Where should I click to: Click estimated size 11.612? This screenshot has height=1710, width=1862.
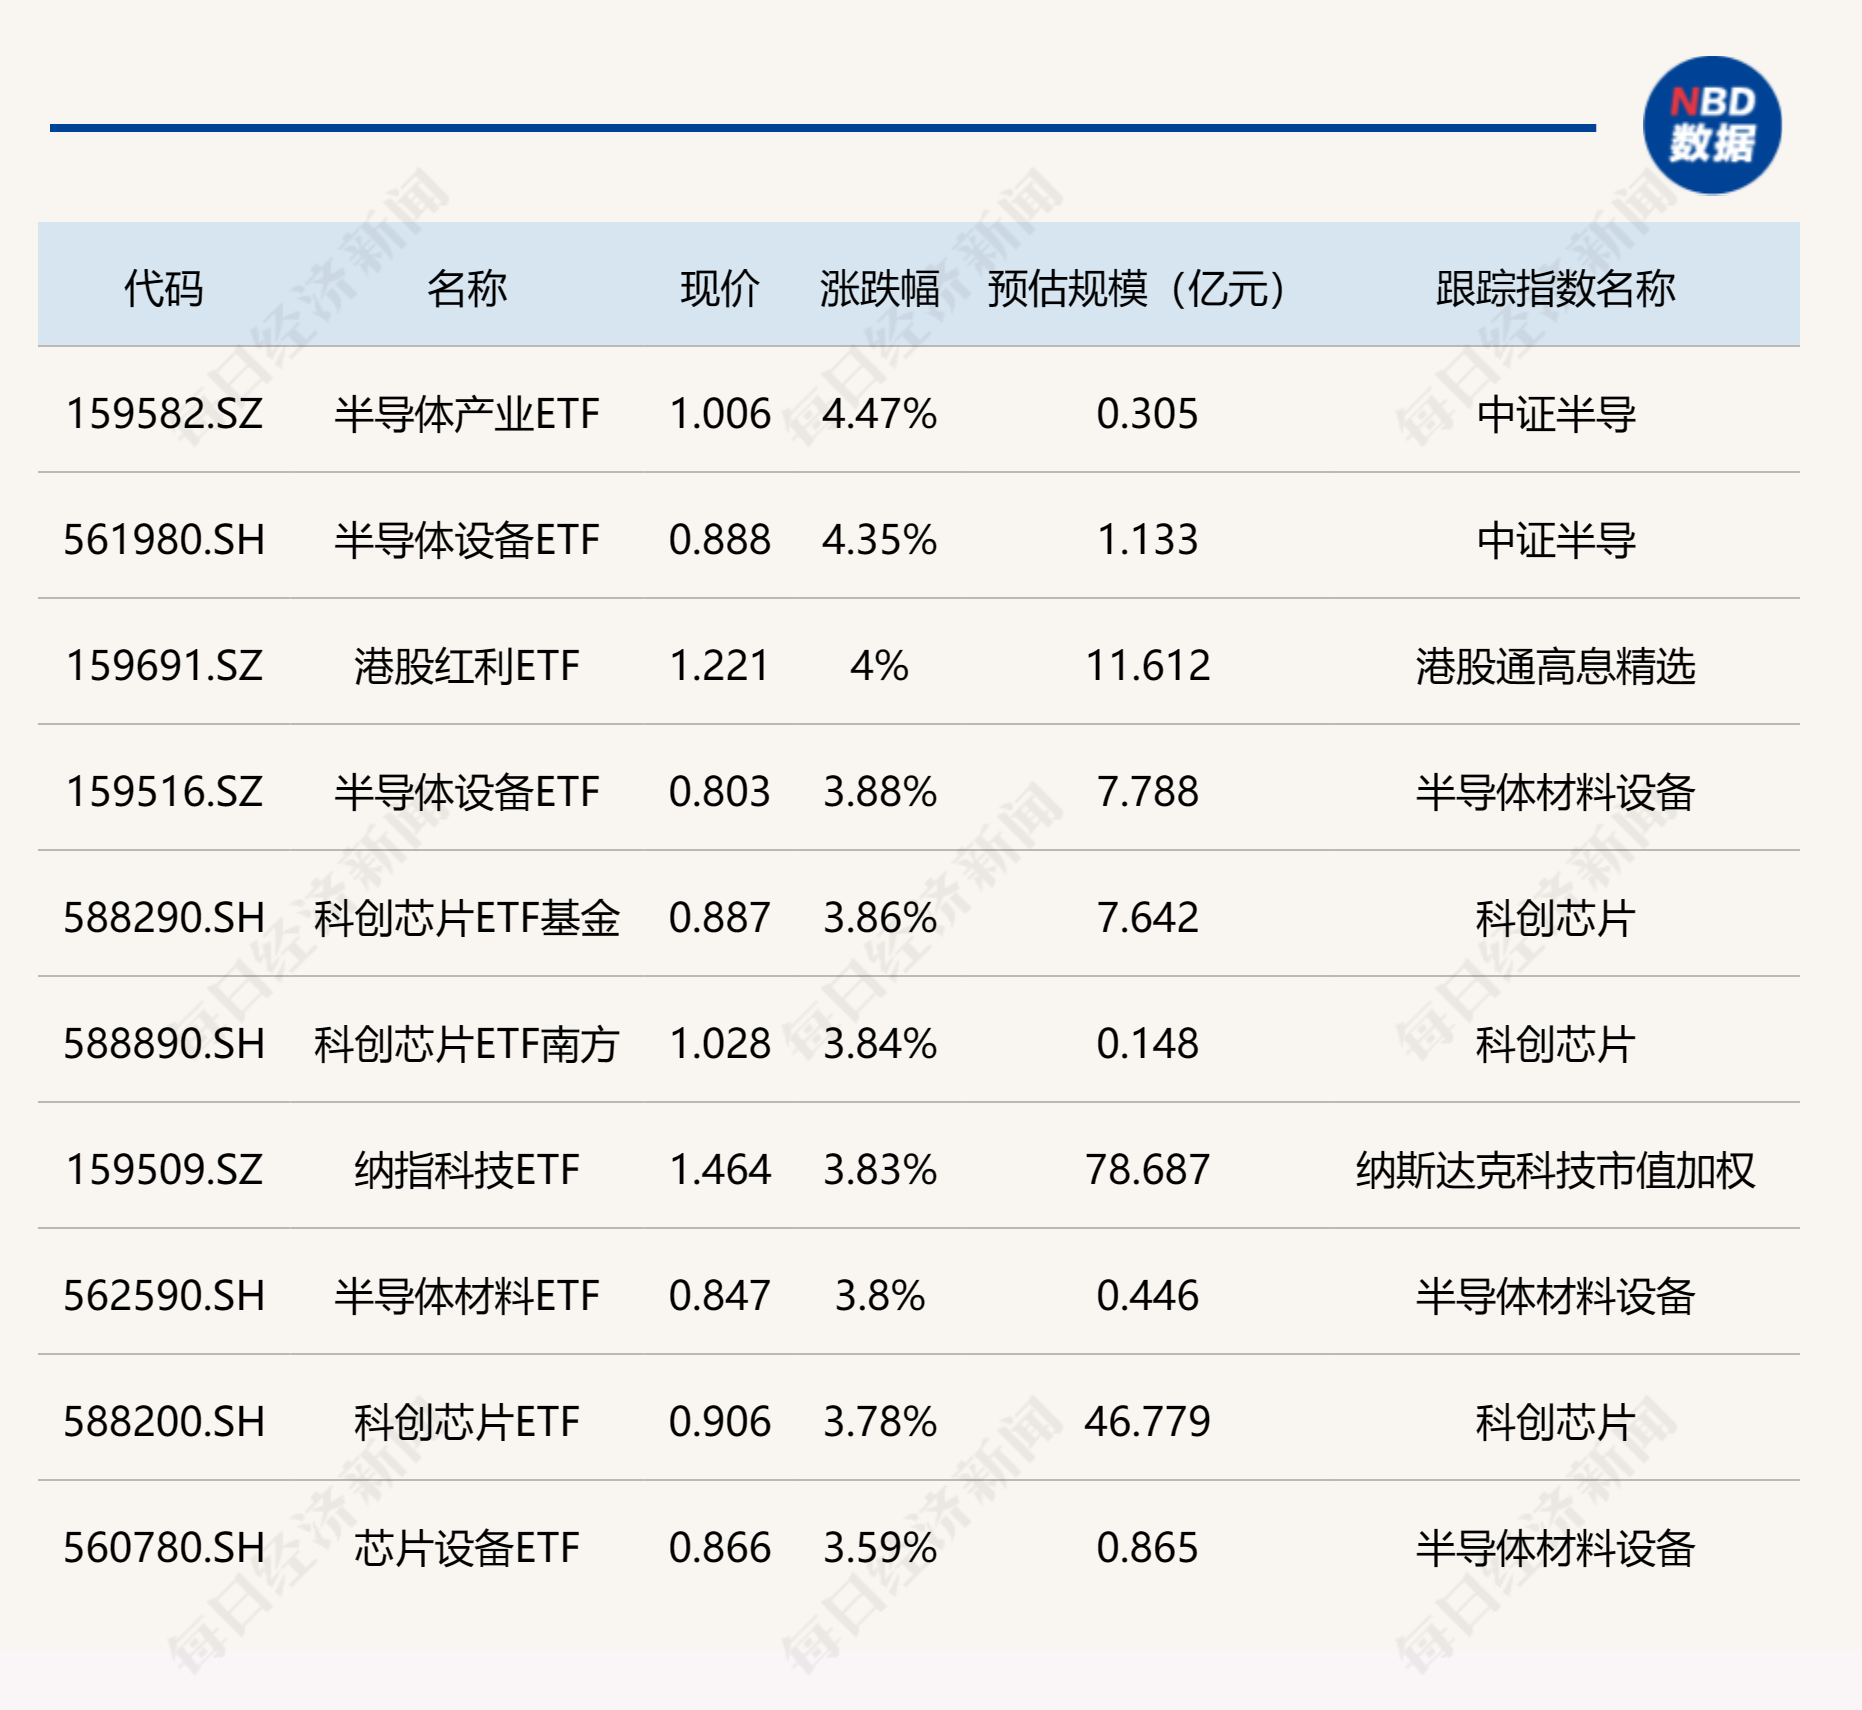(1147, 666)
